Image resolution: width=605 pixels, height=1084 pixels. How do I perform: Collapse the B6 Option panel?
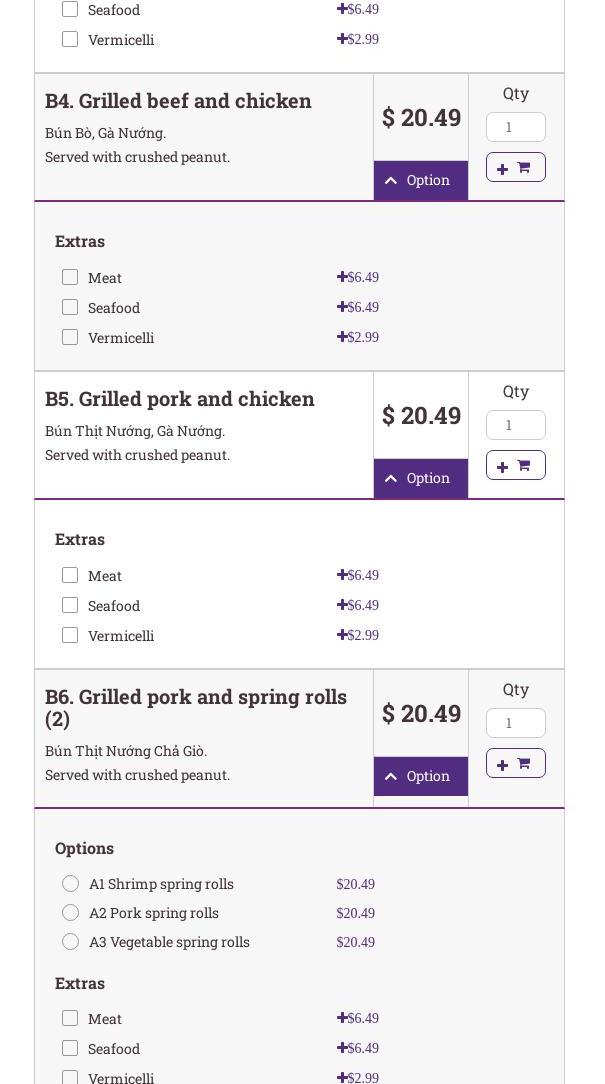[420, 776]
